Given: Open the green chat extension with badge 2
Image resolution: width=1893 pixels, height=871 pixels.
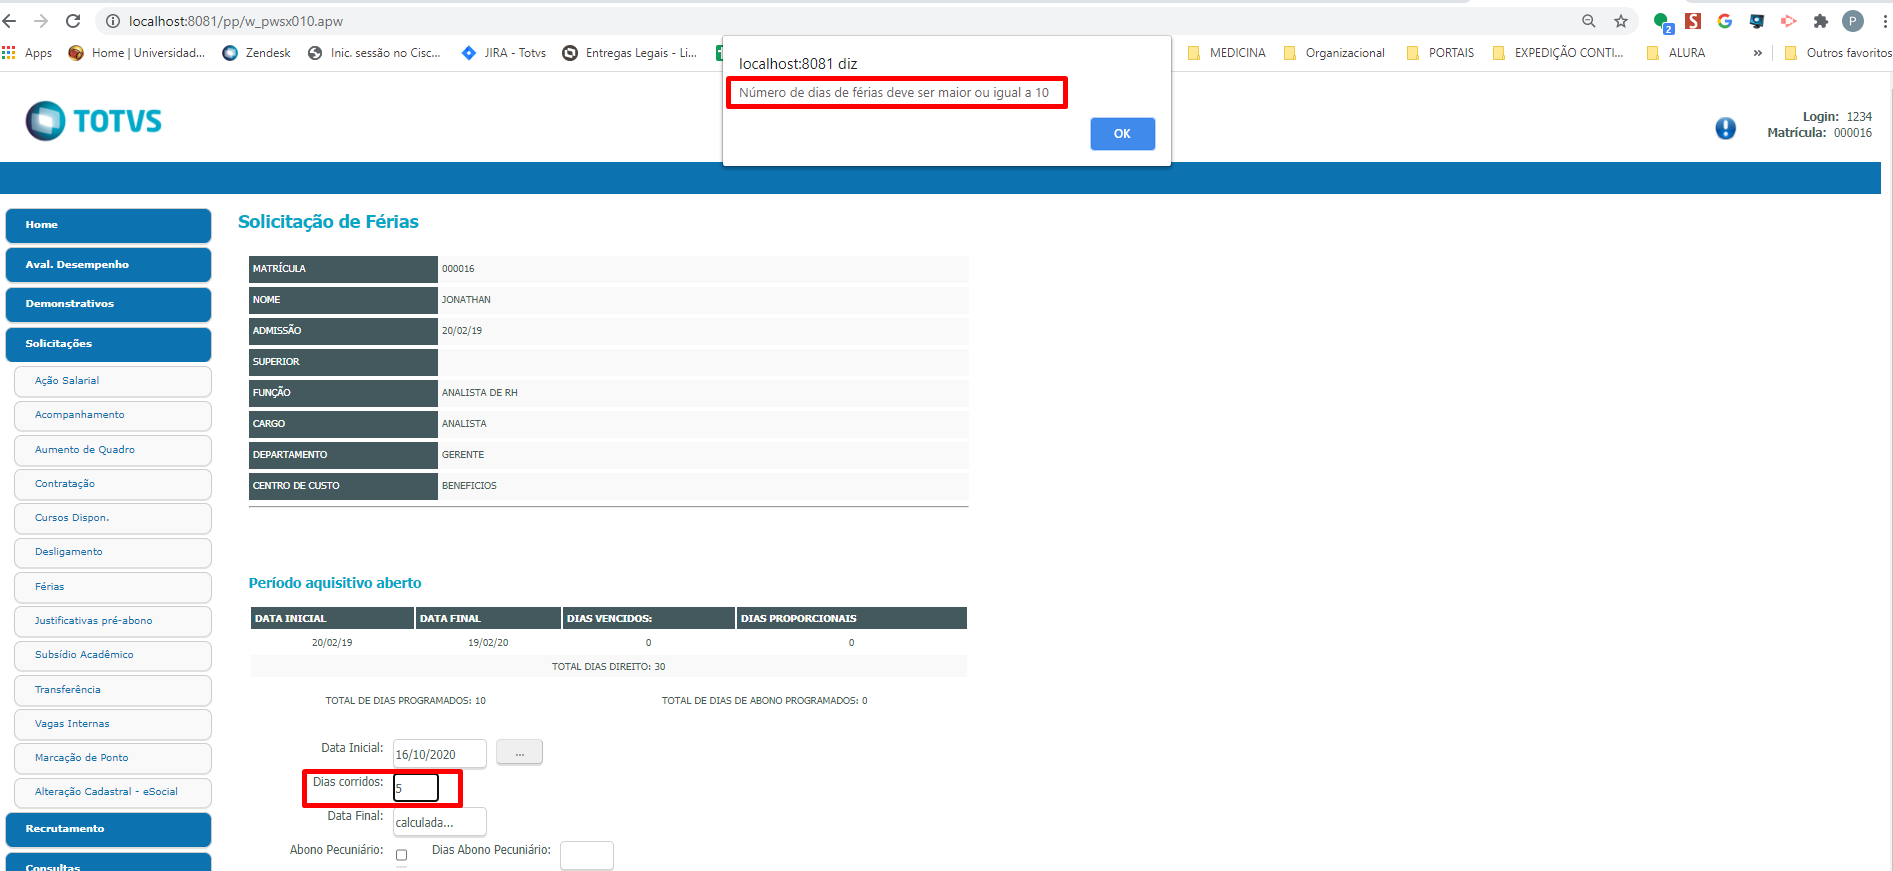Looking at the screenshot, I should 1663,22.
